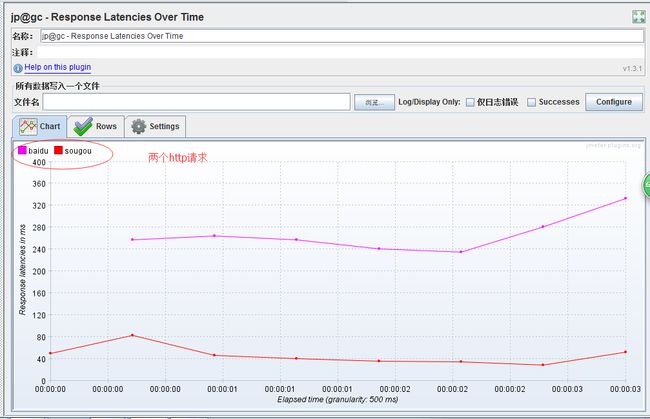Click the magenta baidu legend swatch
The width and height of the screenshot is (650, 419).
click(22, 150)
